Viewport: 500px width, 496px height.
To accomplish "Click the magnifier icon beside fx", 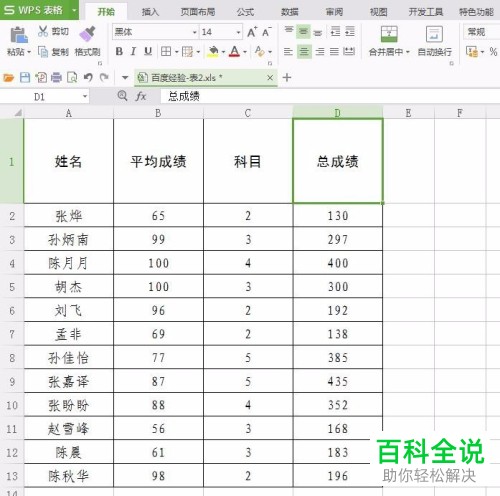I will [122, 96].
